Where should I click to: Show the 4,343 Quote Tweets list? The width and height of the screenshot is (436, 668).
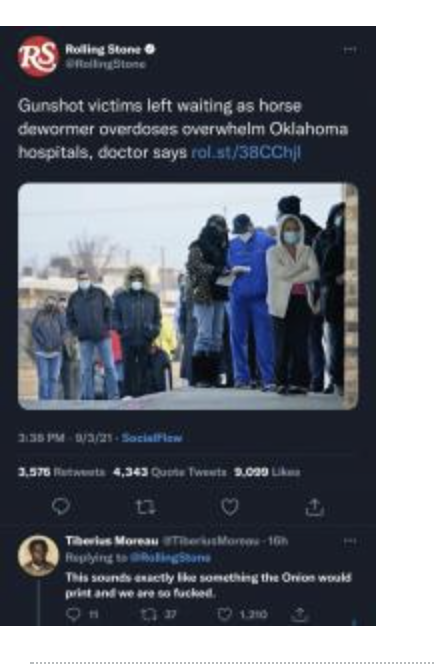[170, 472]
